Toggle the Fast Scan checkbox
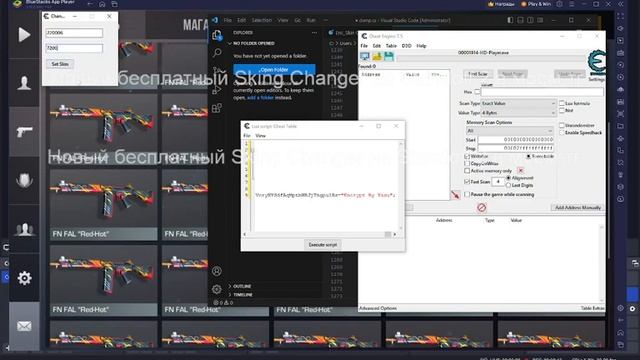 click(x=467, y=182)
